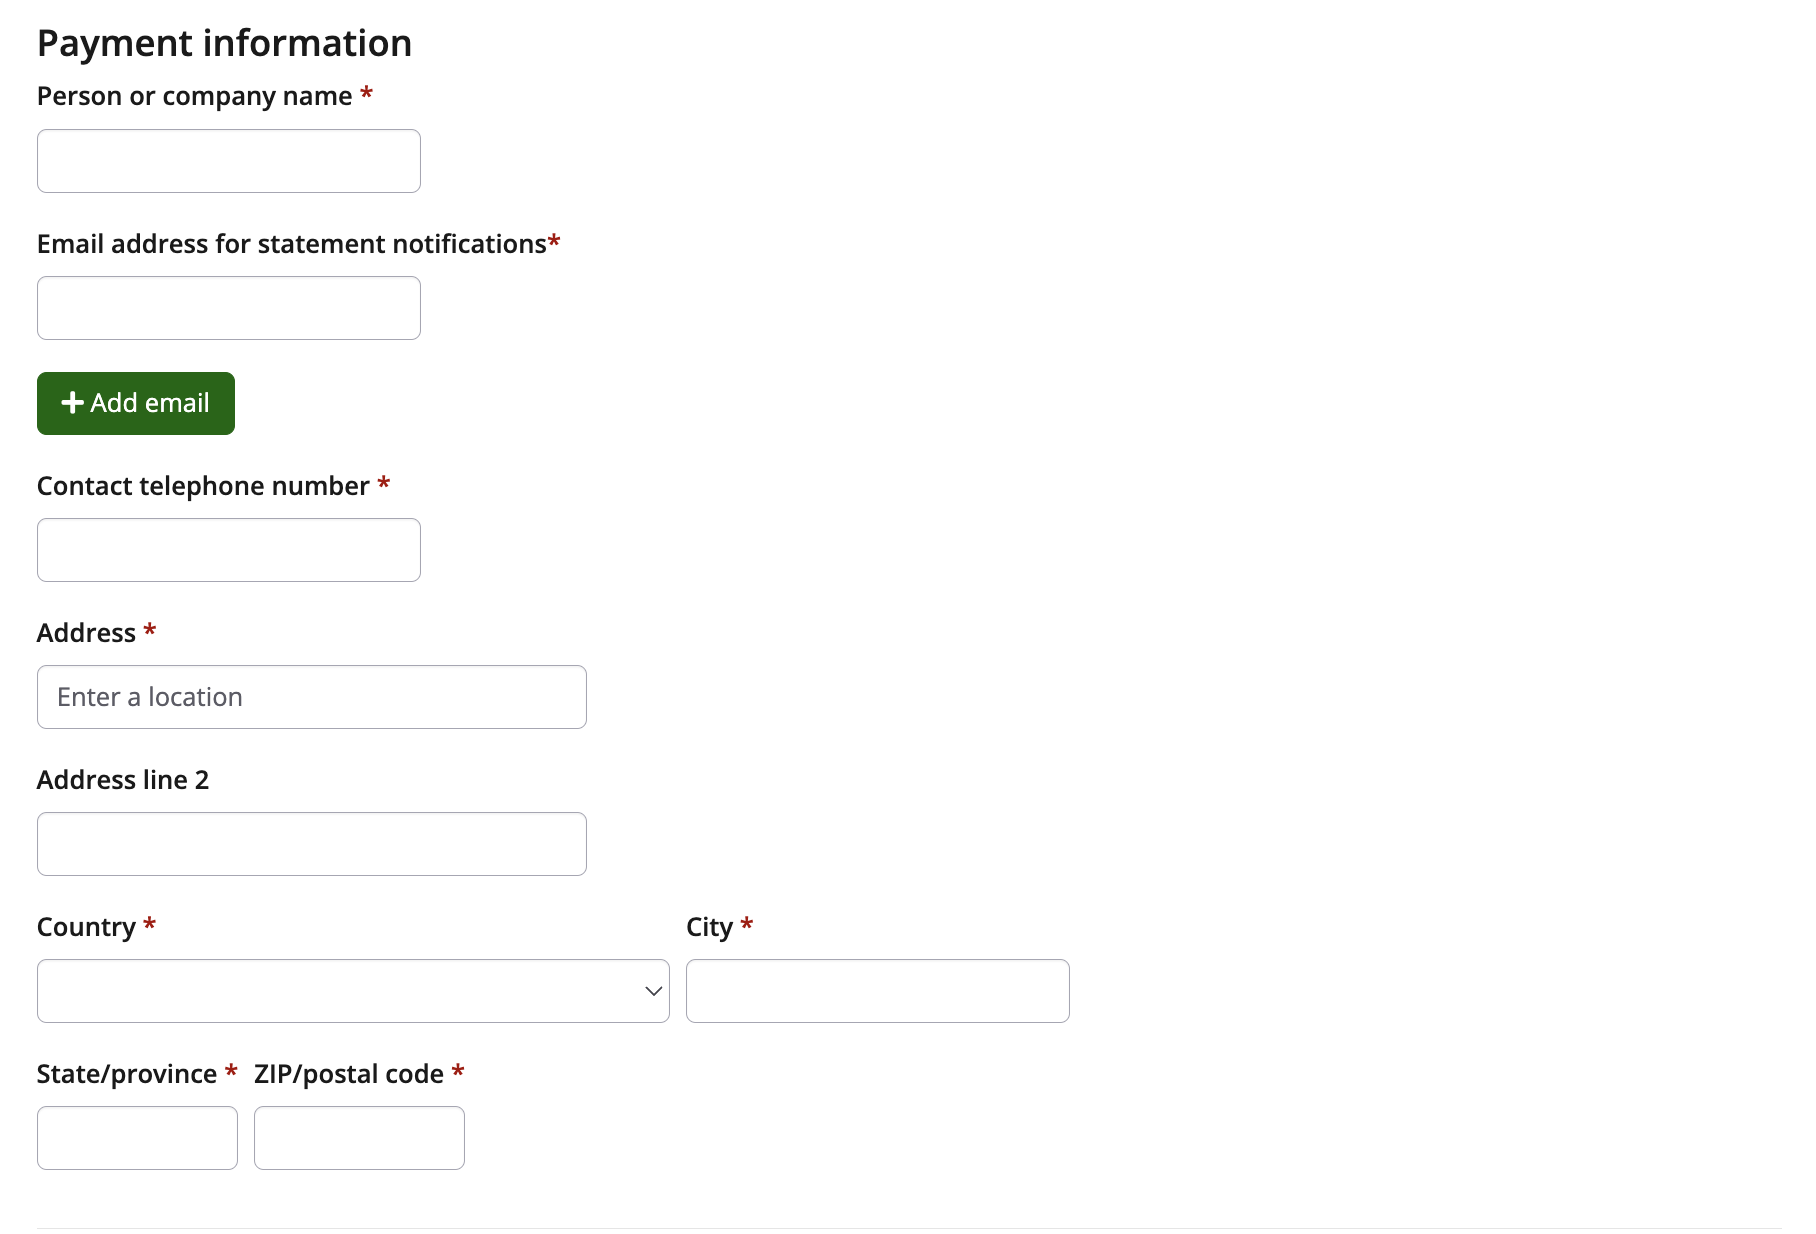This screenshot has height=1234, width=1816.
Task: Click the 'Address line 2' label
Action: point(123,780)
